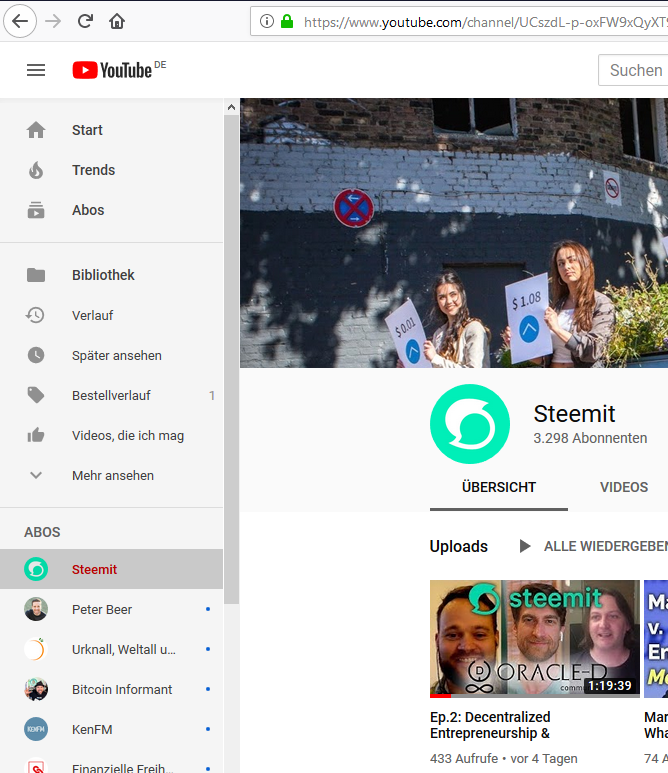Viewport: 668px width, 773px height.
Task: Open Verlauf watch history
Action: [111, 315]
